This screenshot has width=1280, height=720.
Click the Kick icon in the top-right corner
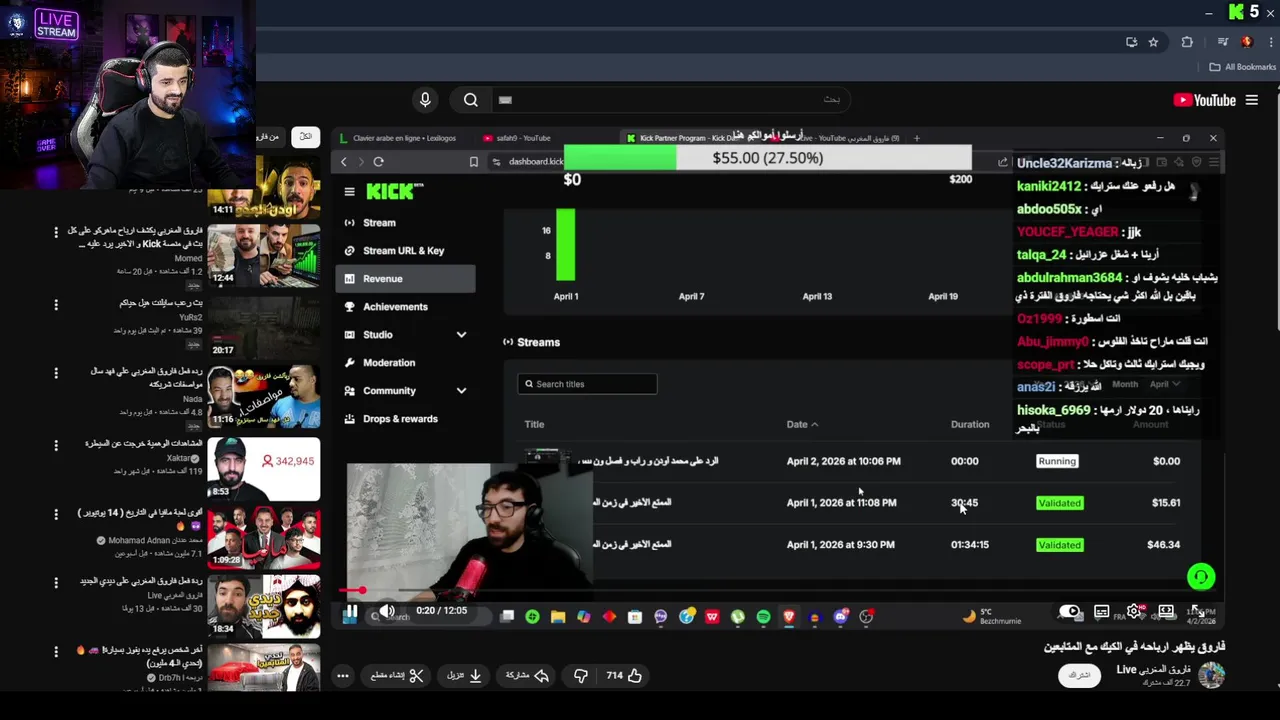1237,12
